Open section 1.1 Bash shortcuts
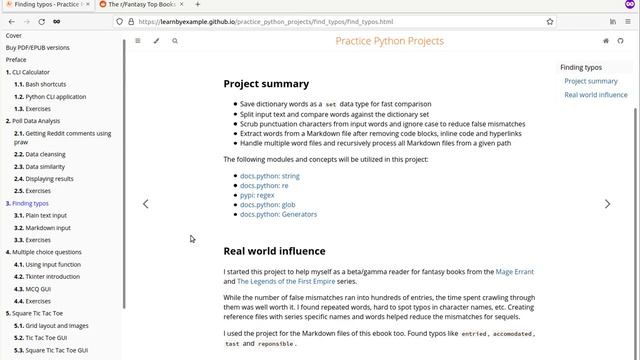640x360 pixels. tap(40, 84)
